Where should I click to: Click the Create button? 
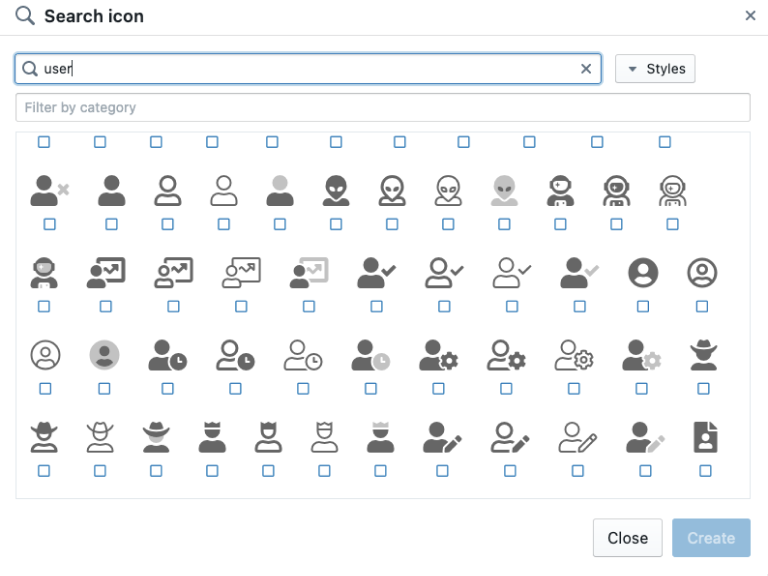pos(711,538)
